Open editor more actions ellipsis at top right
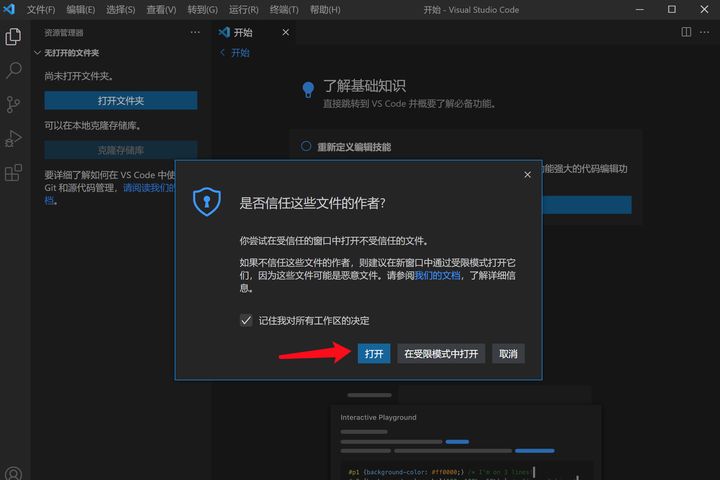Image resolution: width=720 pixels, height=480 pixels. point(704,32)
